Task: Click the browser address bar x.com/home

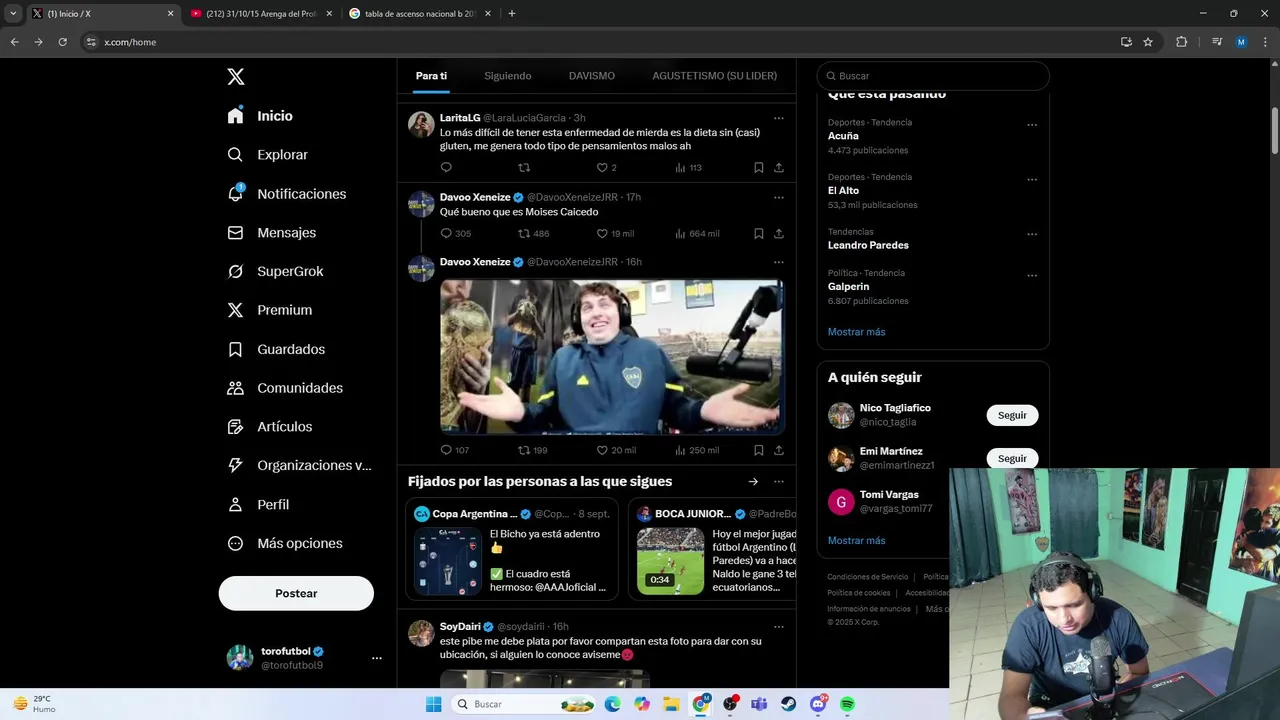Action: pyautogui.click(x=600, y=42)
